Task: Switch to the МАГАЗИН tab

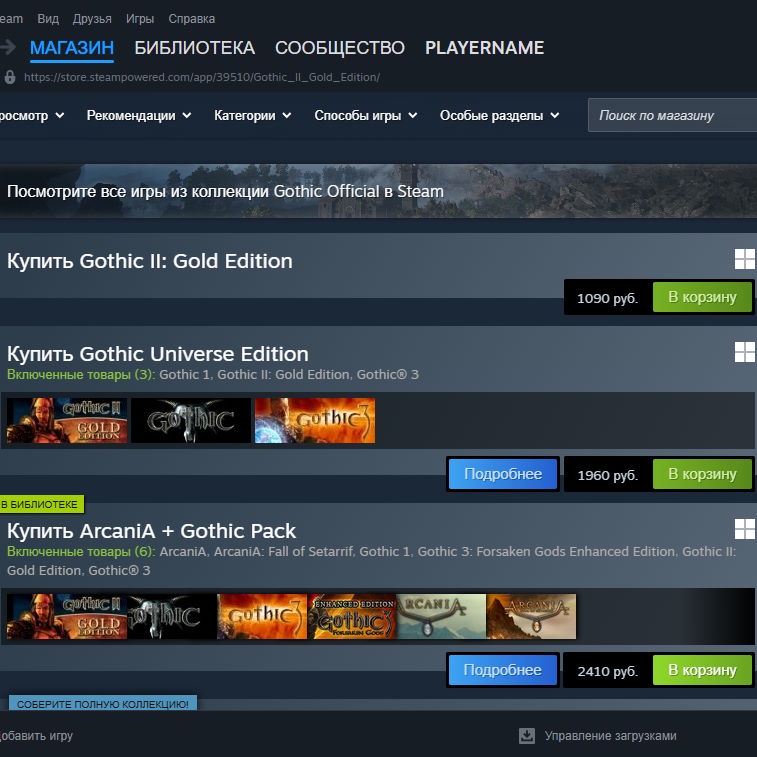Action: (72, 48)
